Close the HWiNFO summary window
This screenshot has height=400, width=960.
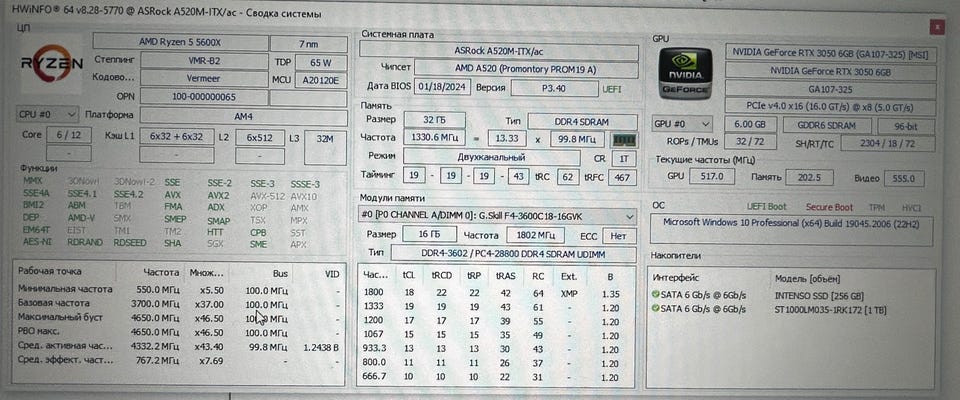click(x=936, y=28)
